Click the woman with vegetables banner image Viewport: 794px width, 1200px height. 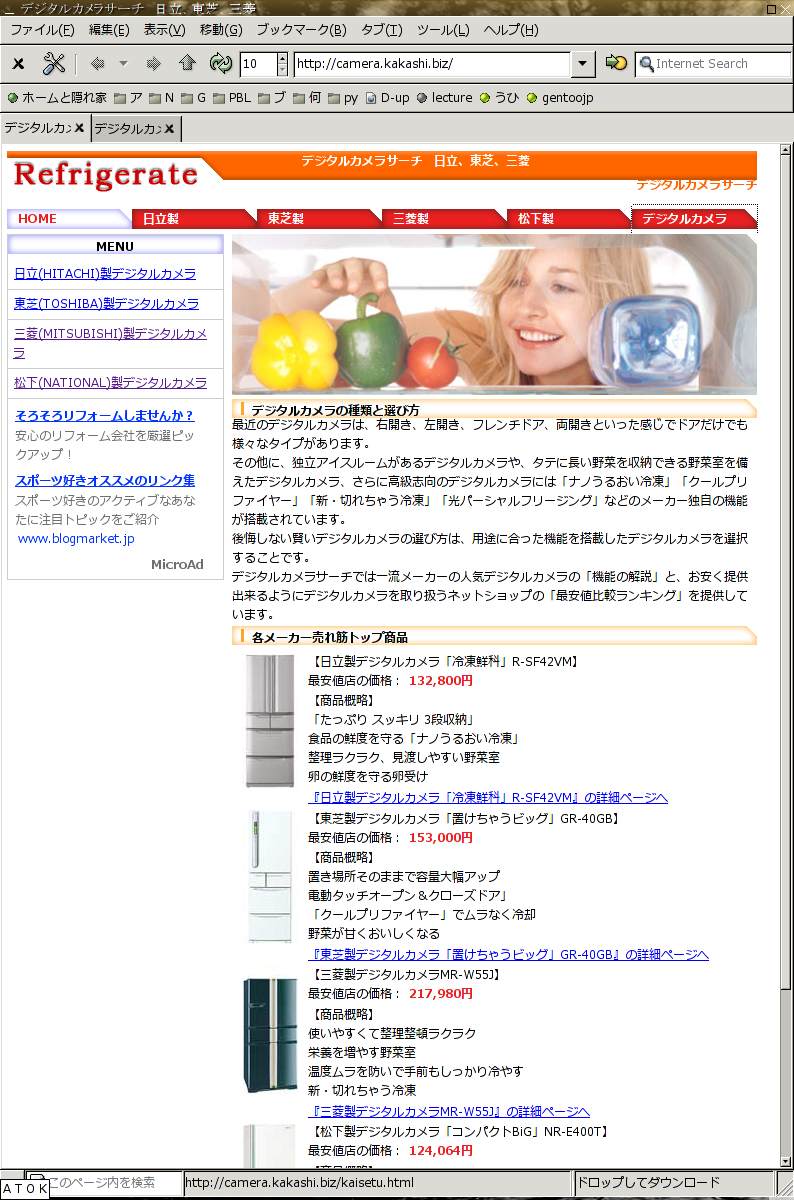[x=494, y=314]
